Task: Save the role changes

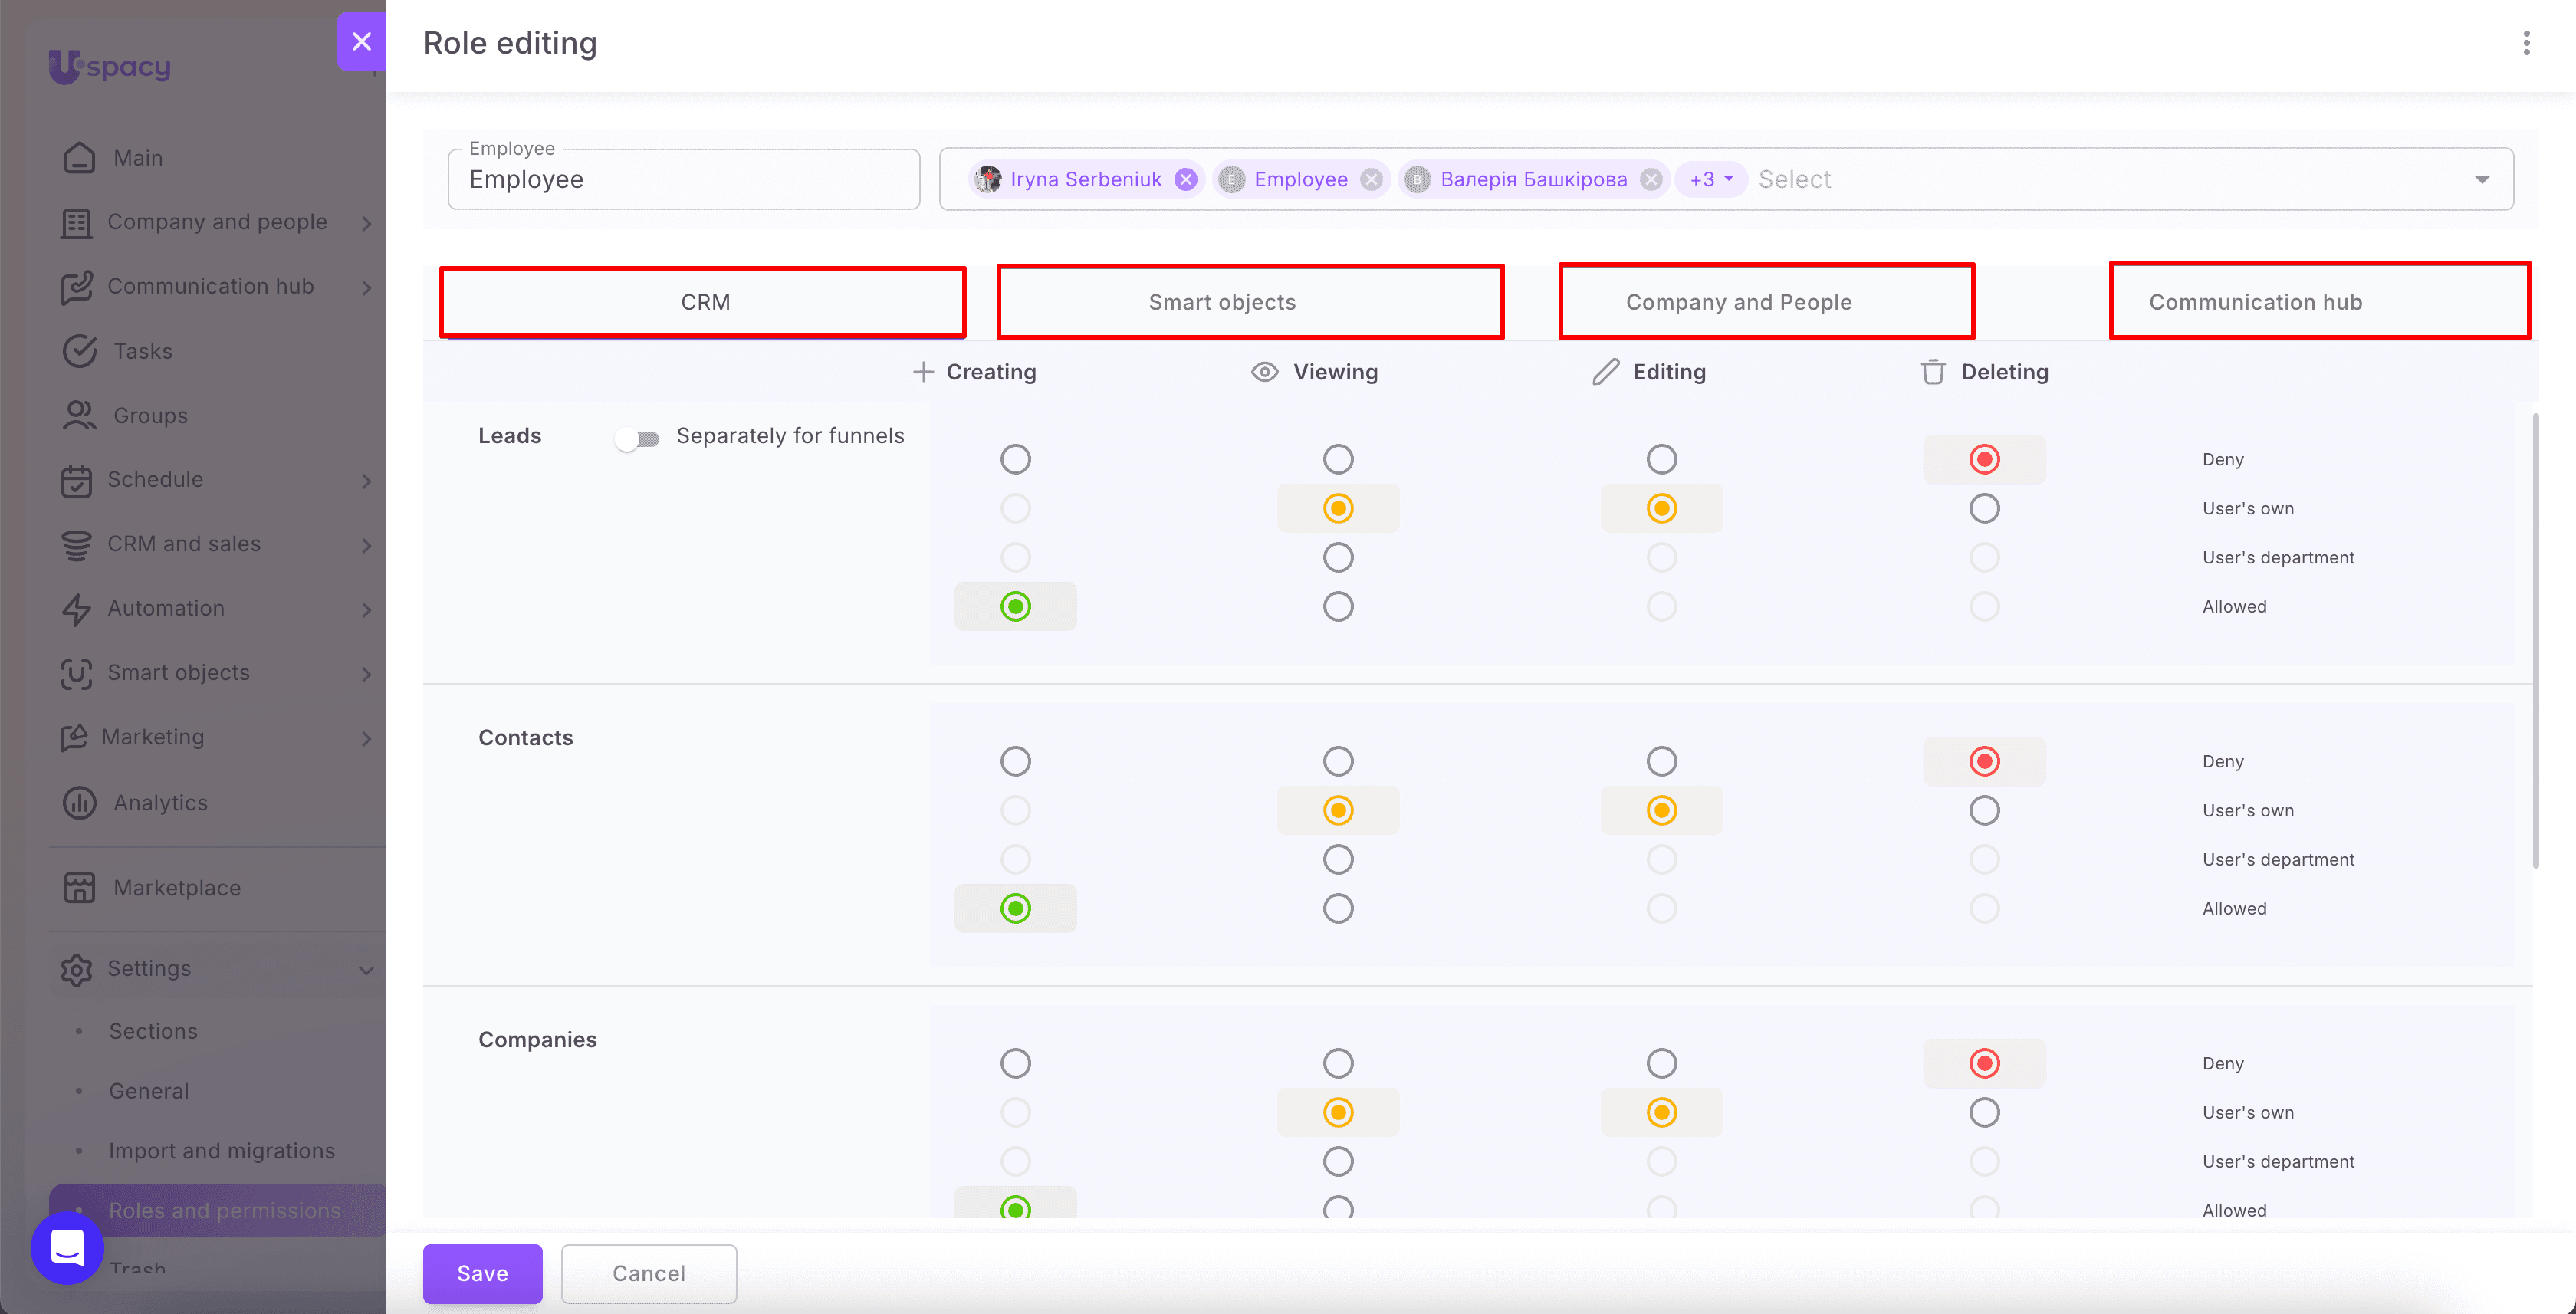Action: [x=483, y=1273]
